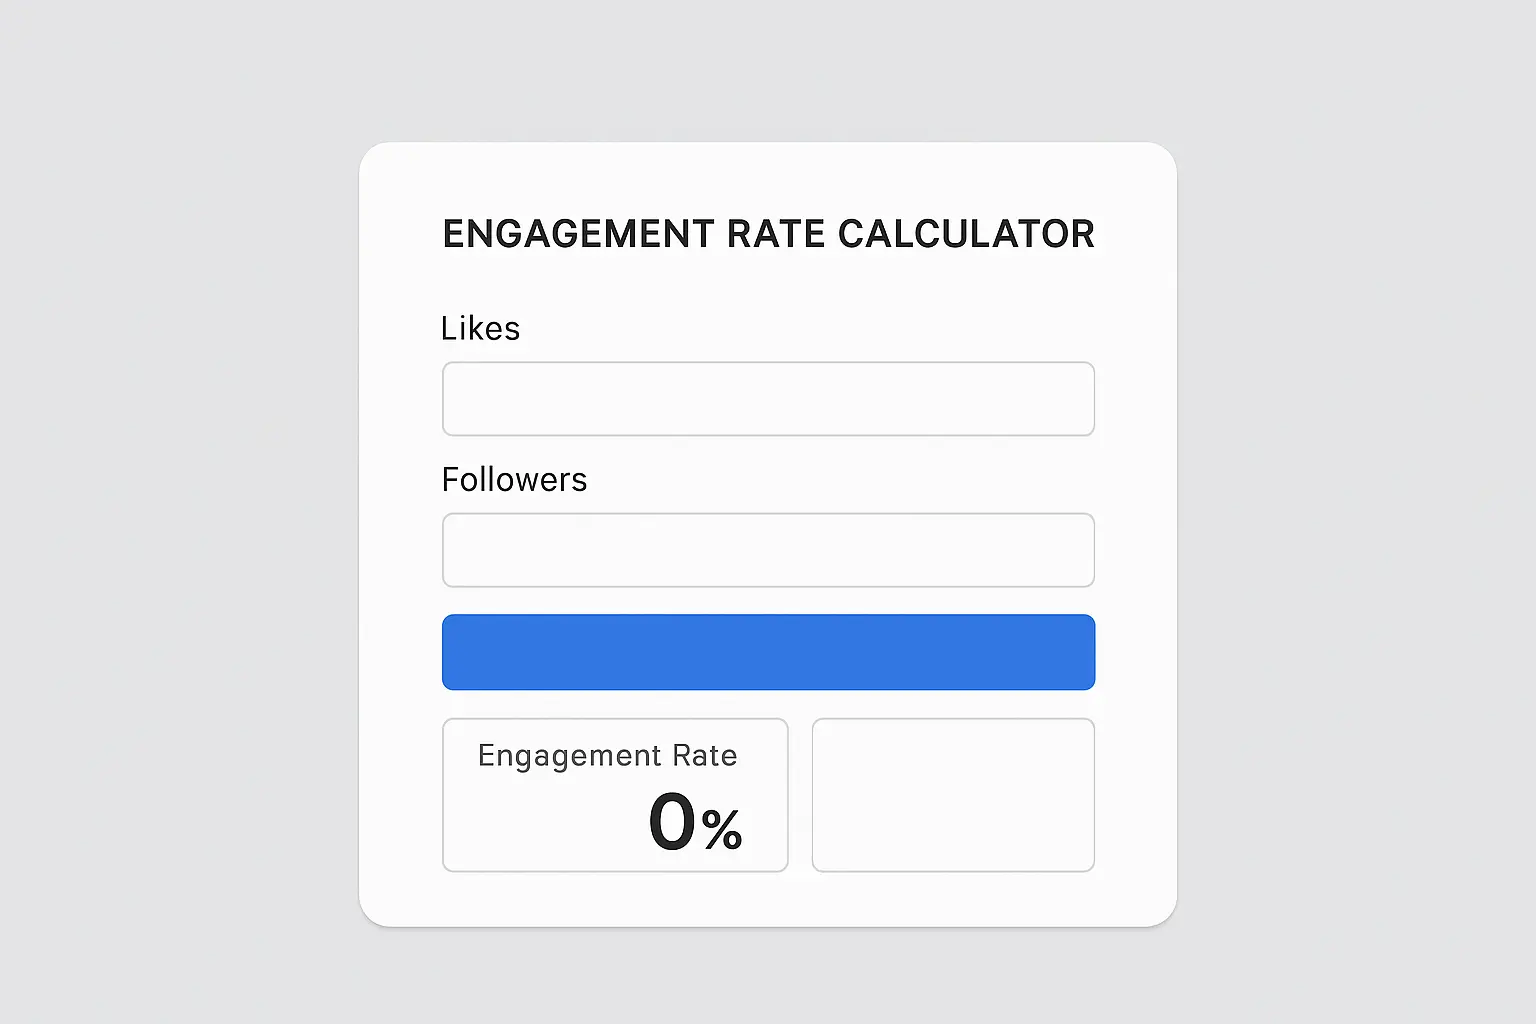Click the Engagement Rate result card
The width and height of the screenshot is (1536, 1024).
614,794
